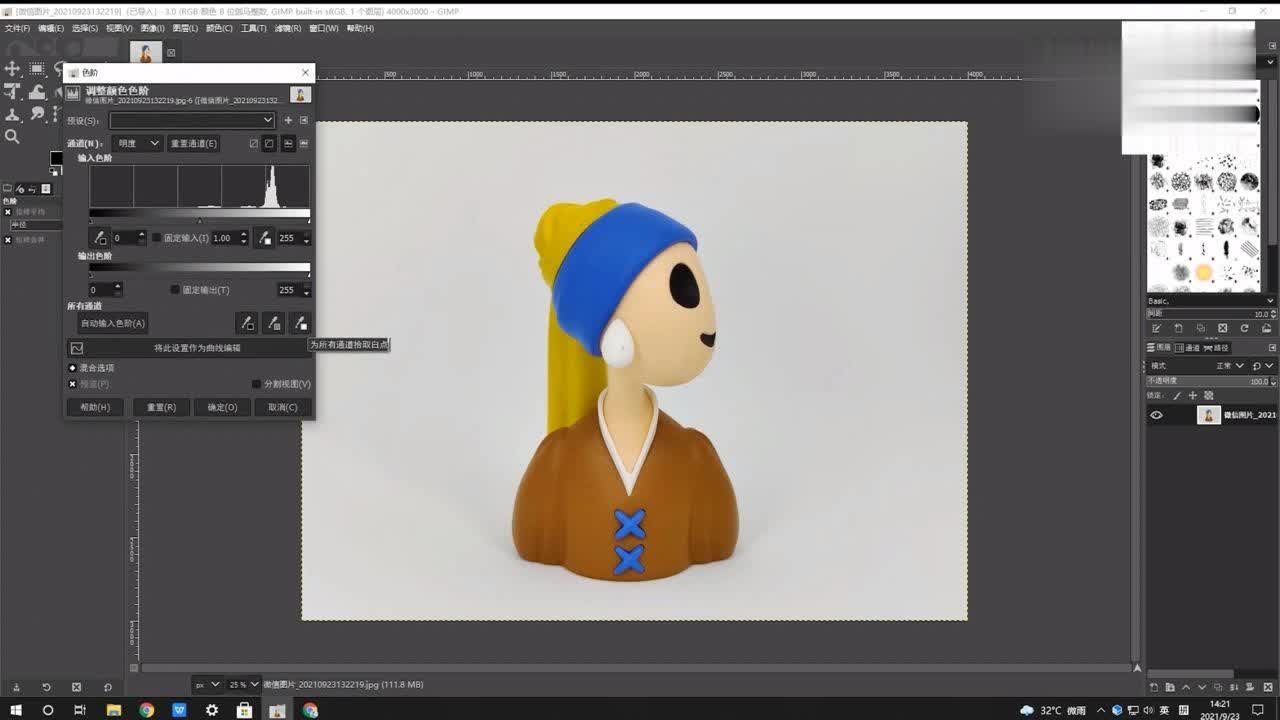Refresh the brushes list
The height and width of the screenshot is (720, 1280).
click(x=1245, y=328)
